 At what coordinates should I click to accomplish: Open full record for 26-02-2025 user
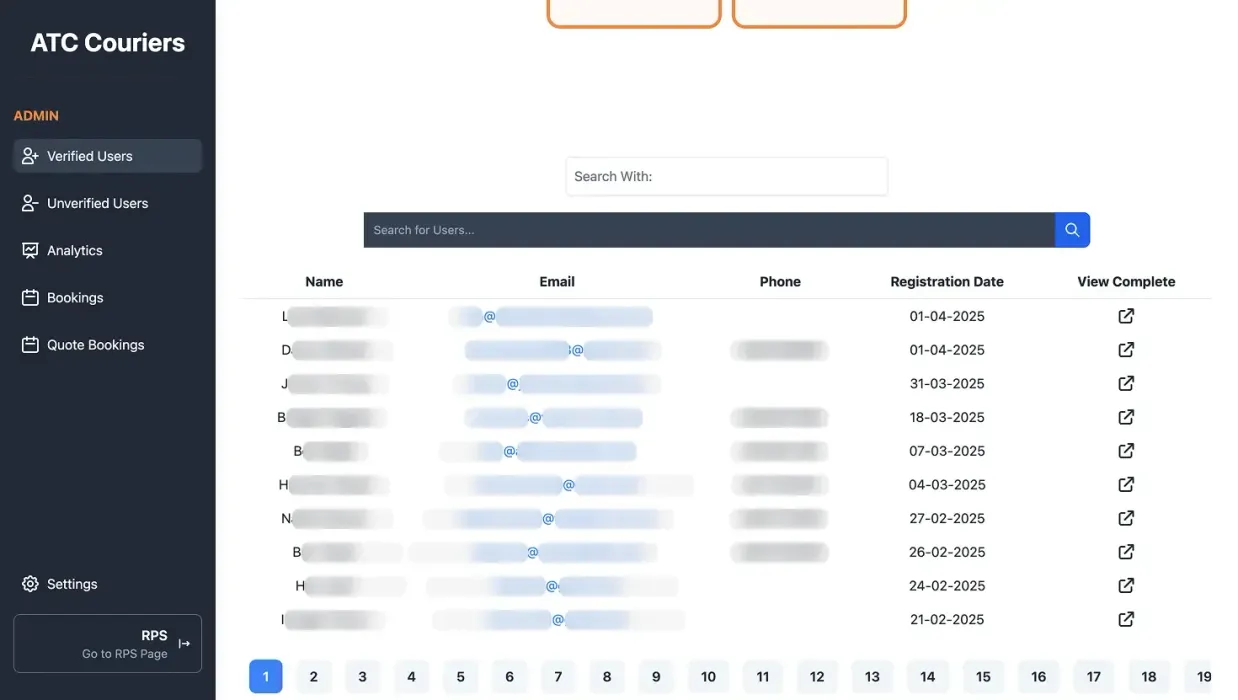(1126, 552)
